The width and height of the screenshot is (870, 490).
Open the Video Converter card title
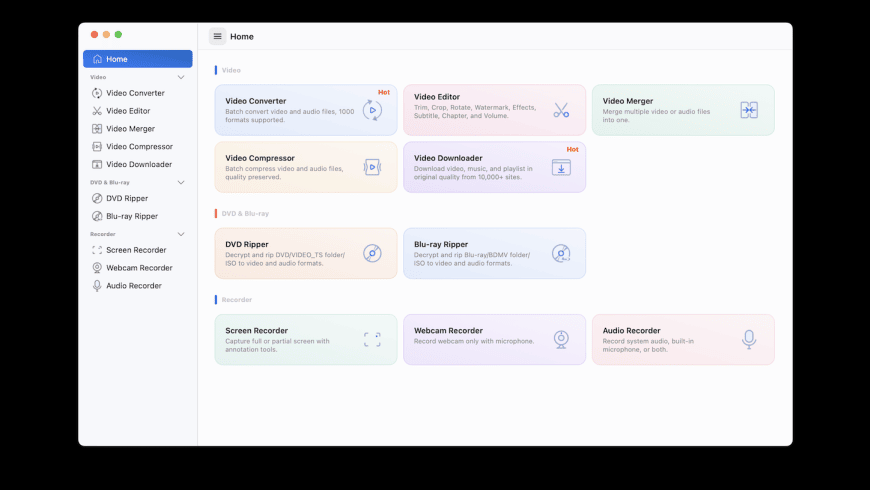tap(256, 101)
